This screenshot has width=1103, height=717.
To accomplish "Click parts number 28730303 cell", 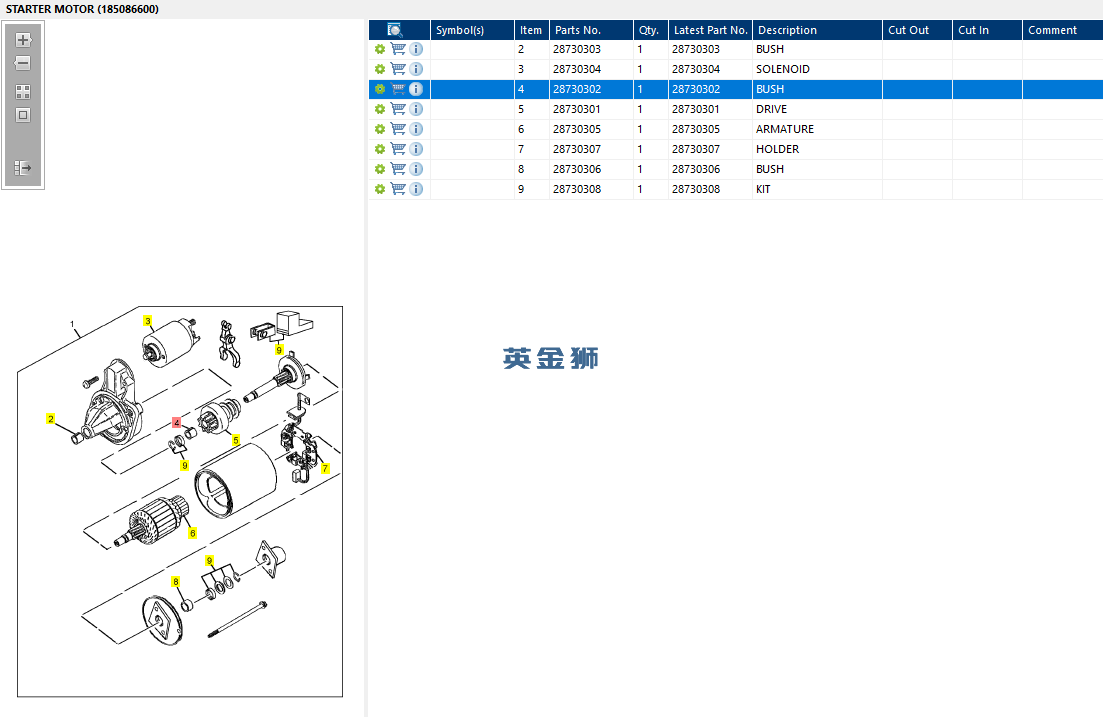I will [592, 49].
